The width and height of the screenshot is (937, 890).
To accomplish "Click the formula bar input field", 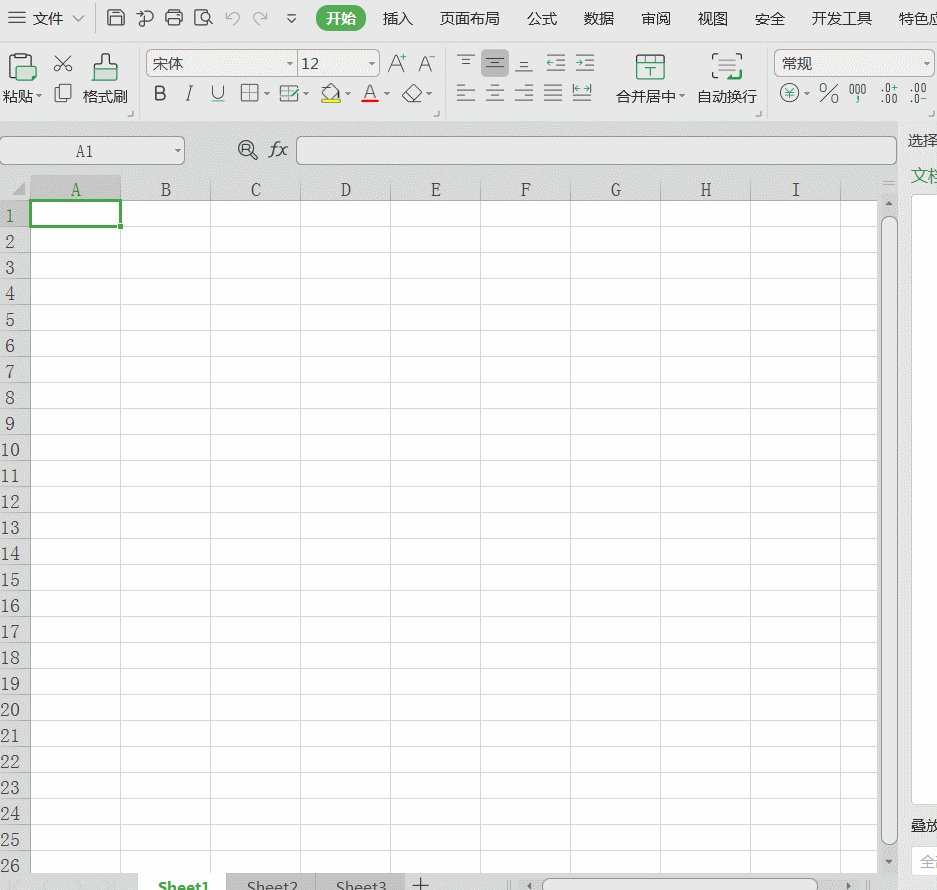I will (596, 150).
